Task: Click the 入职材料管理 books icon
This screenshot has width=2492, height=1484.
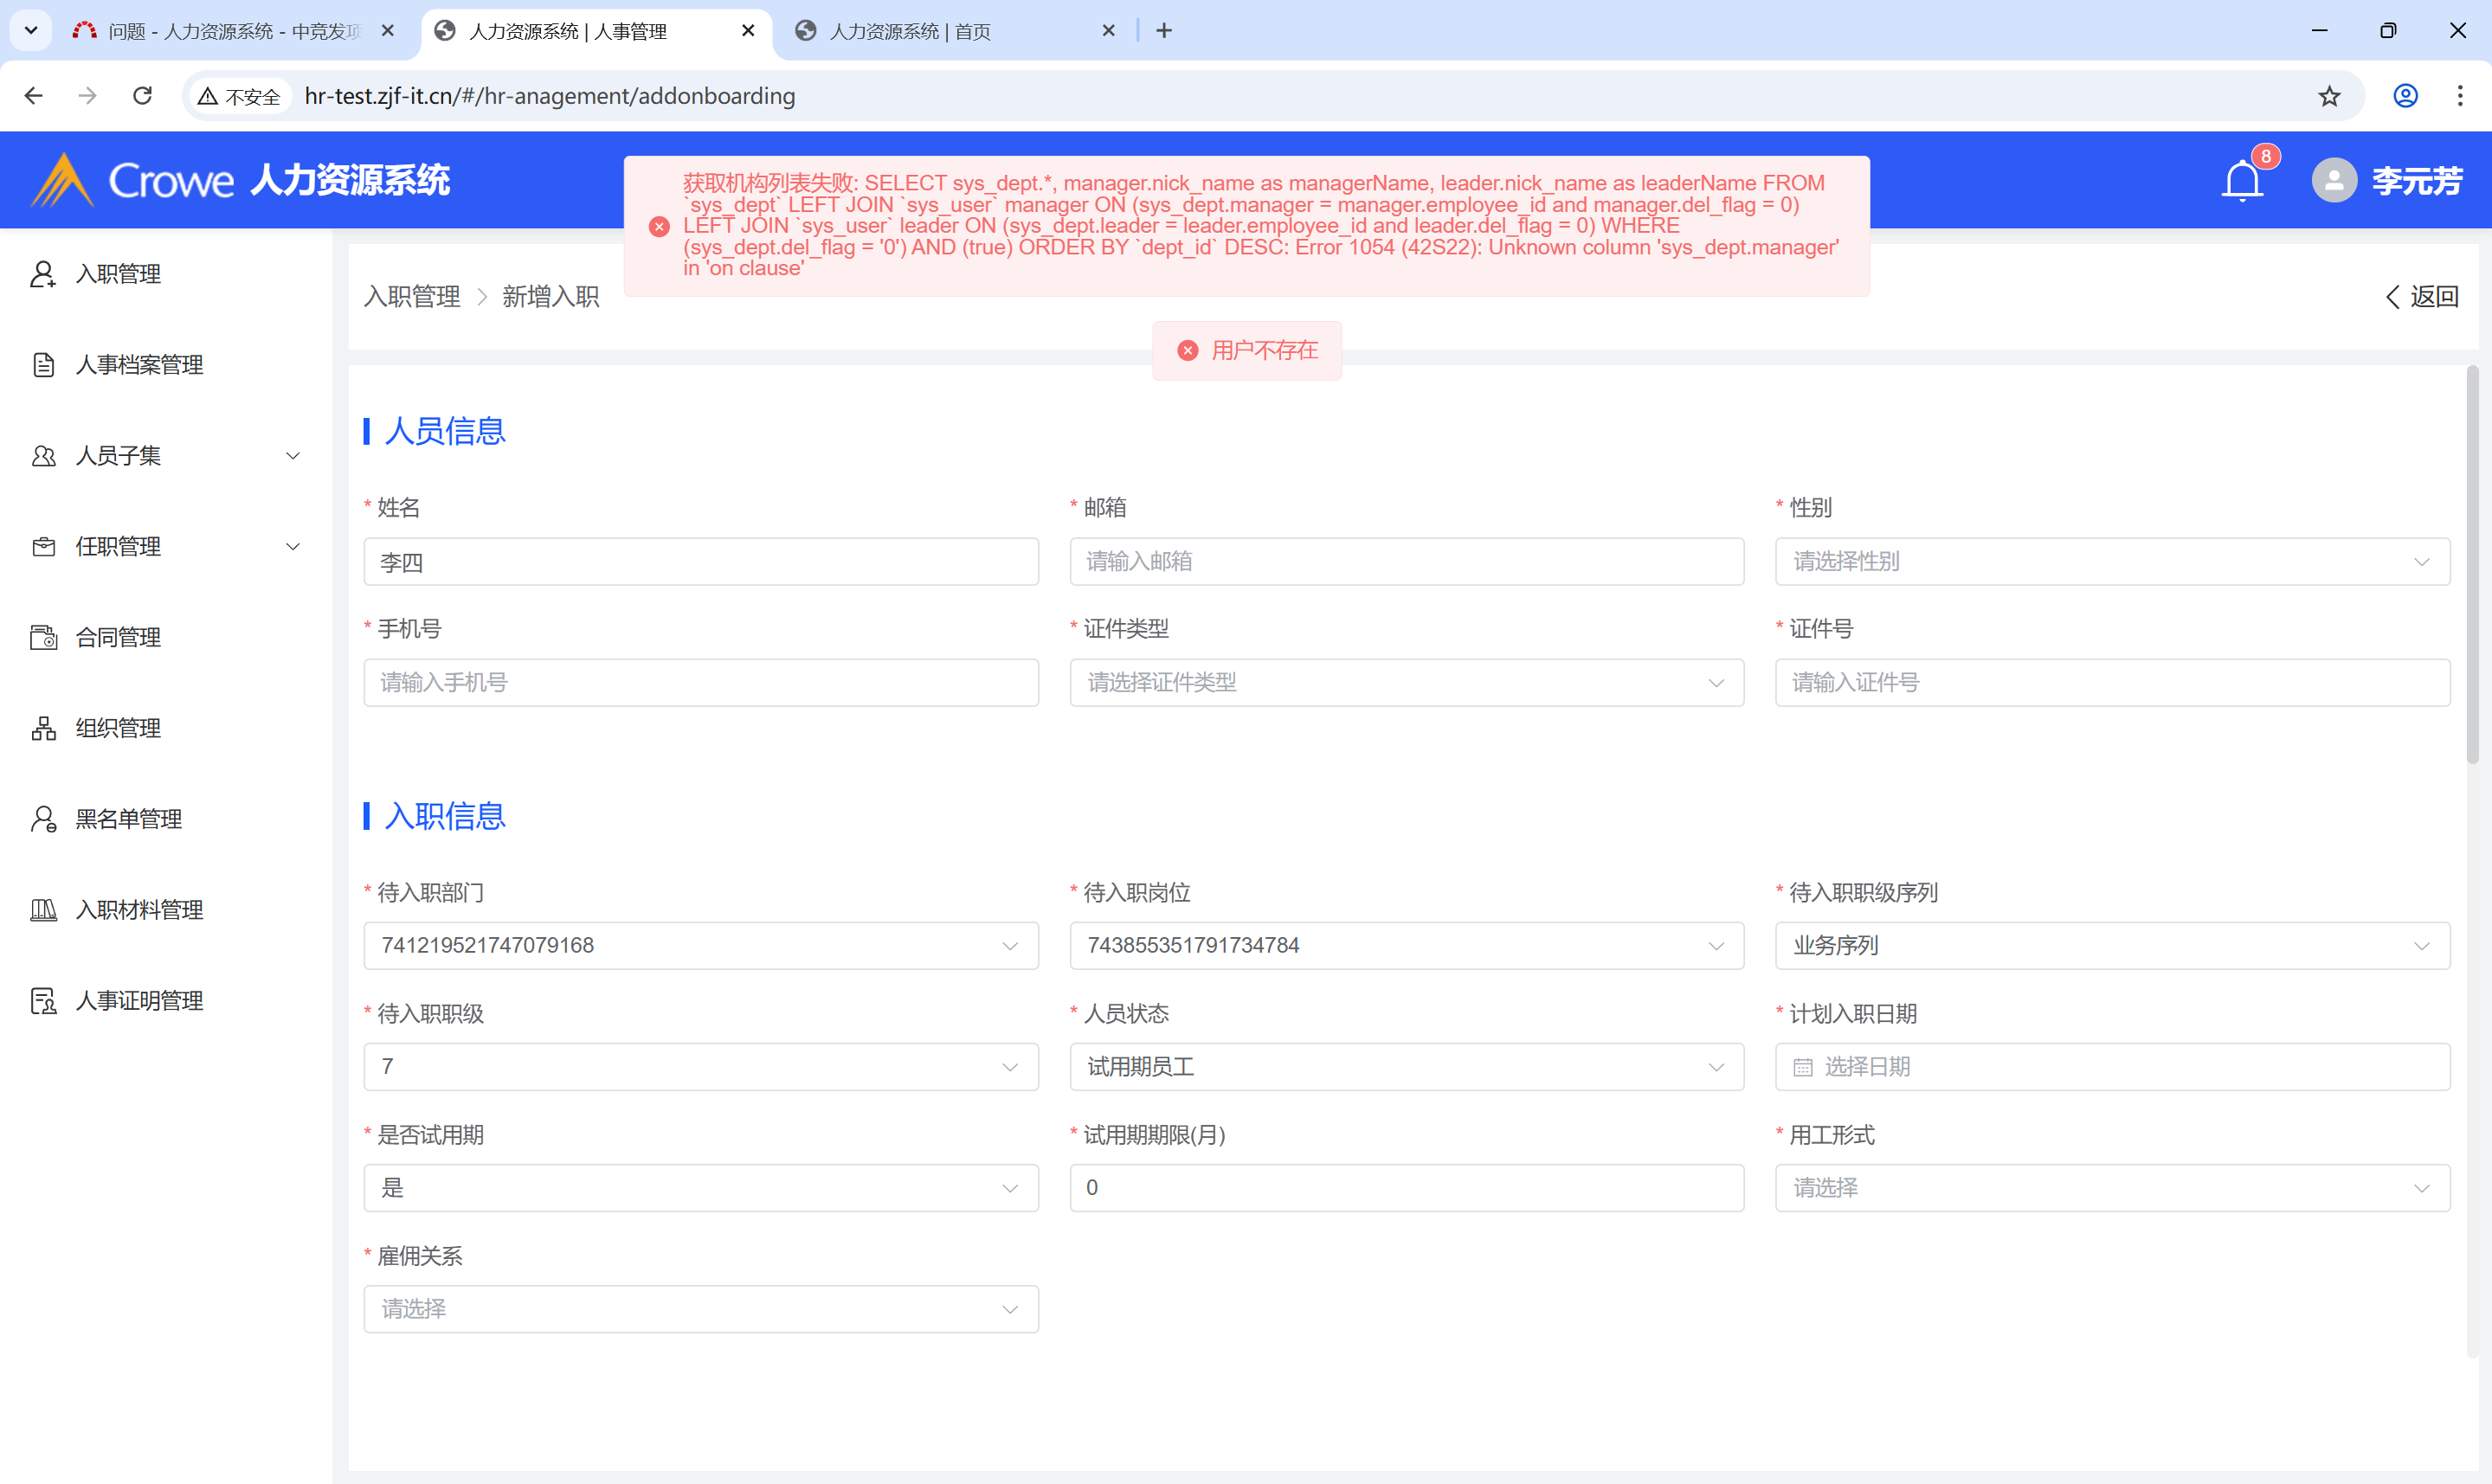Action: point(43,910)
